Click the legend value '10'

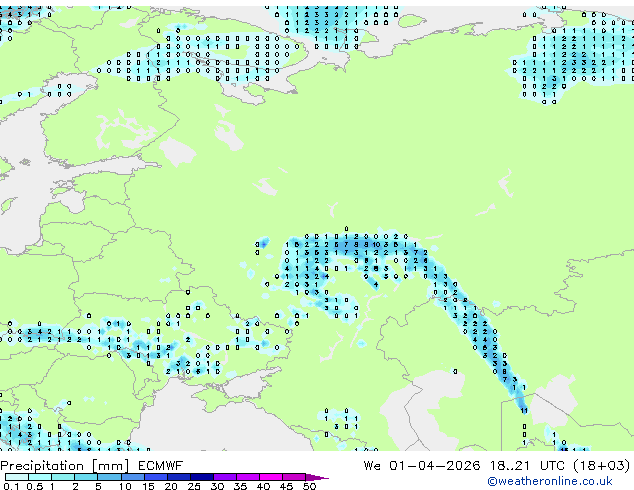125,486
